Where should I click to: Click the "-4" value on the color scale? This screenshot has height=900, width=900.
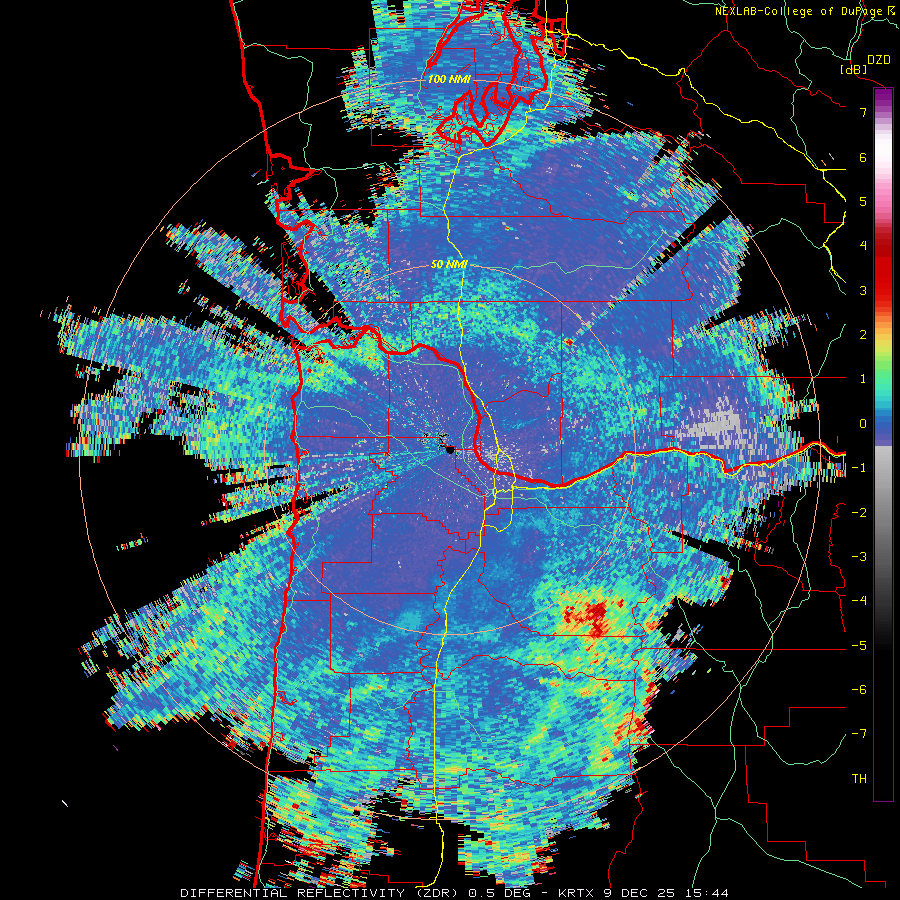click(859, 601)
